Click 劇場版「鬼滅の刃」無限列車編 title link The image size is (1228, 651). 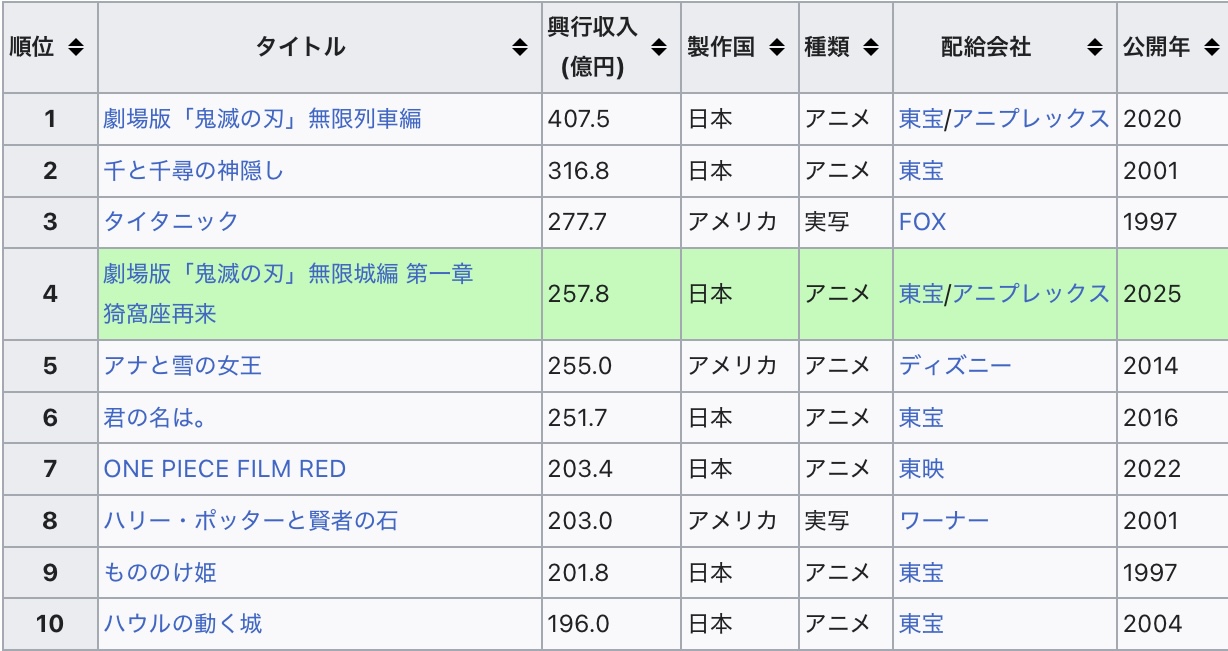[x=262, y=119]
